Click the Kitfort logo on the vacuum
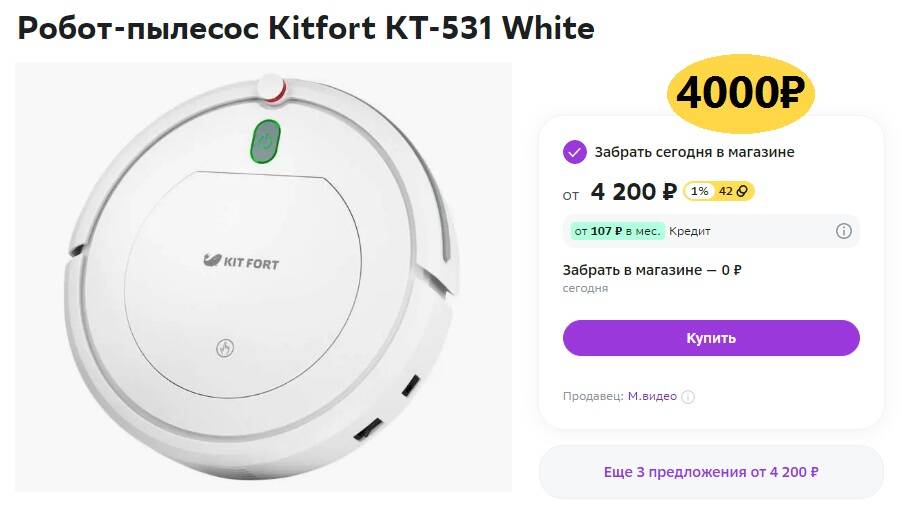This screenshot has width=908, height=508. pyautogui.click(x=241, y=262)
